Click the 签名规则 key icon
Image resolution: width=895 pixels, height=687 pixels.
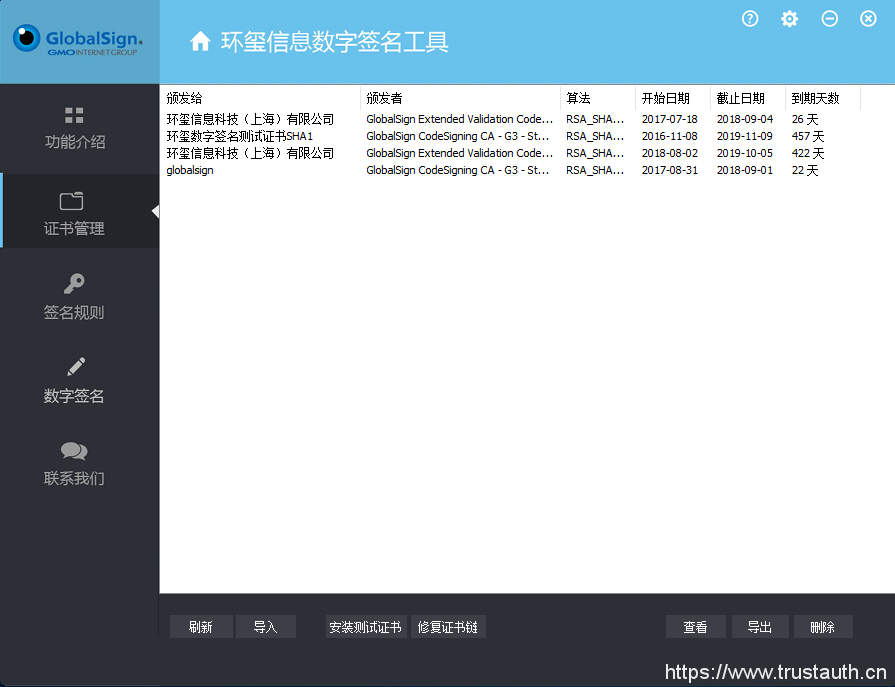tap(74, 284)
